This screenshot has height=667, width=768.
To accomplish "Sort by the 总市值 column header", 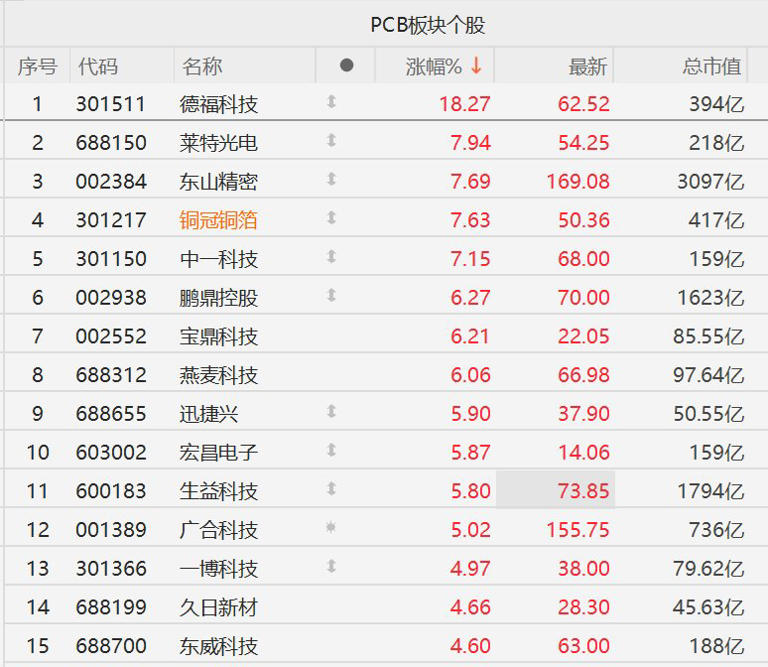I will pyautogui.click(x=712, y=67).
